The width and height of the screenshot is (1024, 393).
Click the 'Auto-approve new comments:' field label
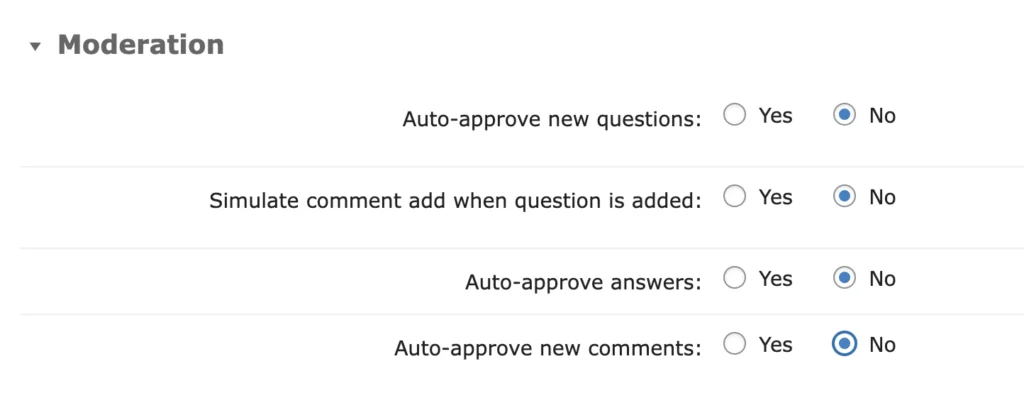pos(548,348)
